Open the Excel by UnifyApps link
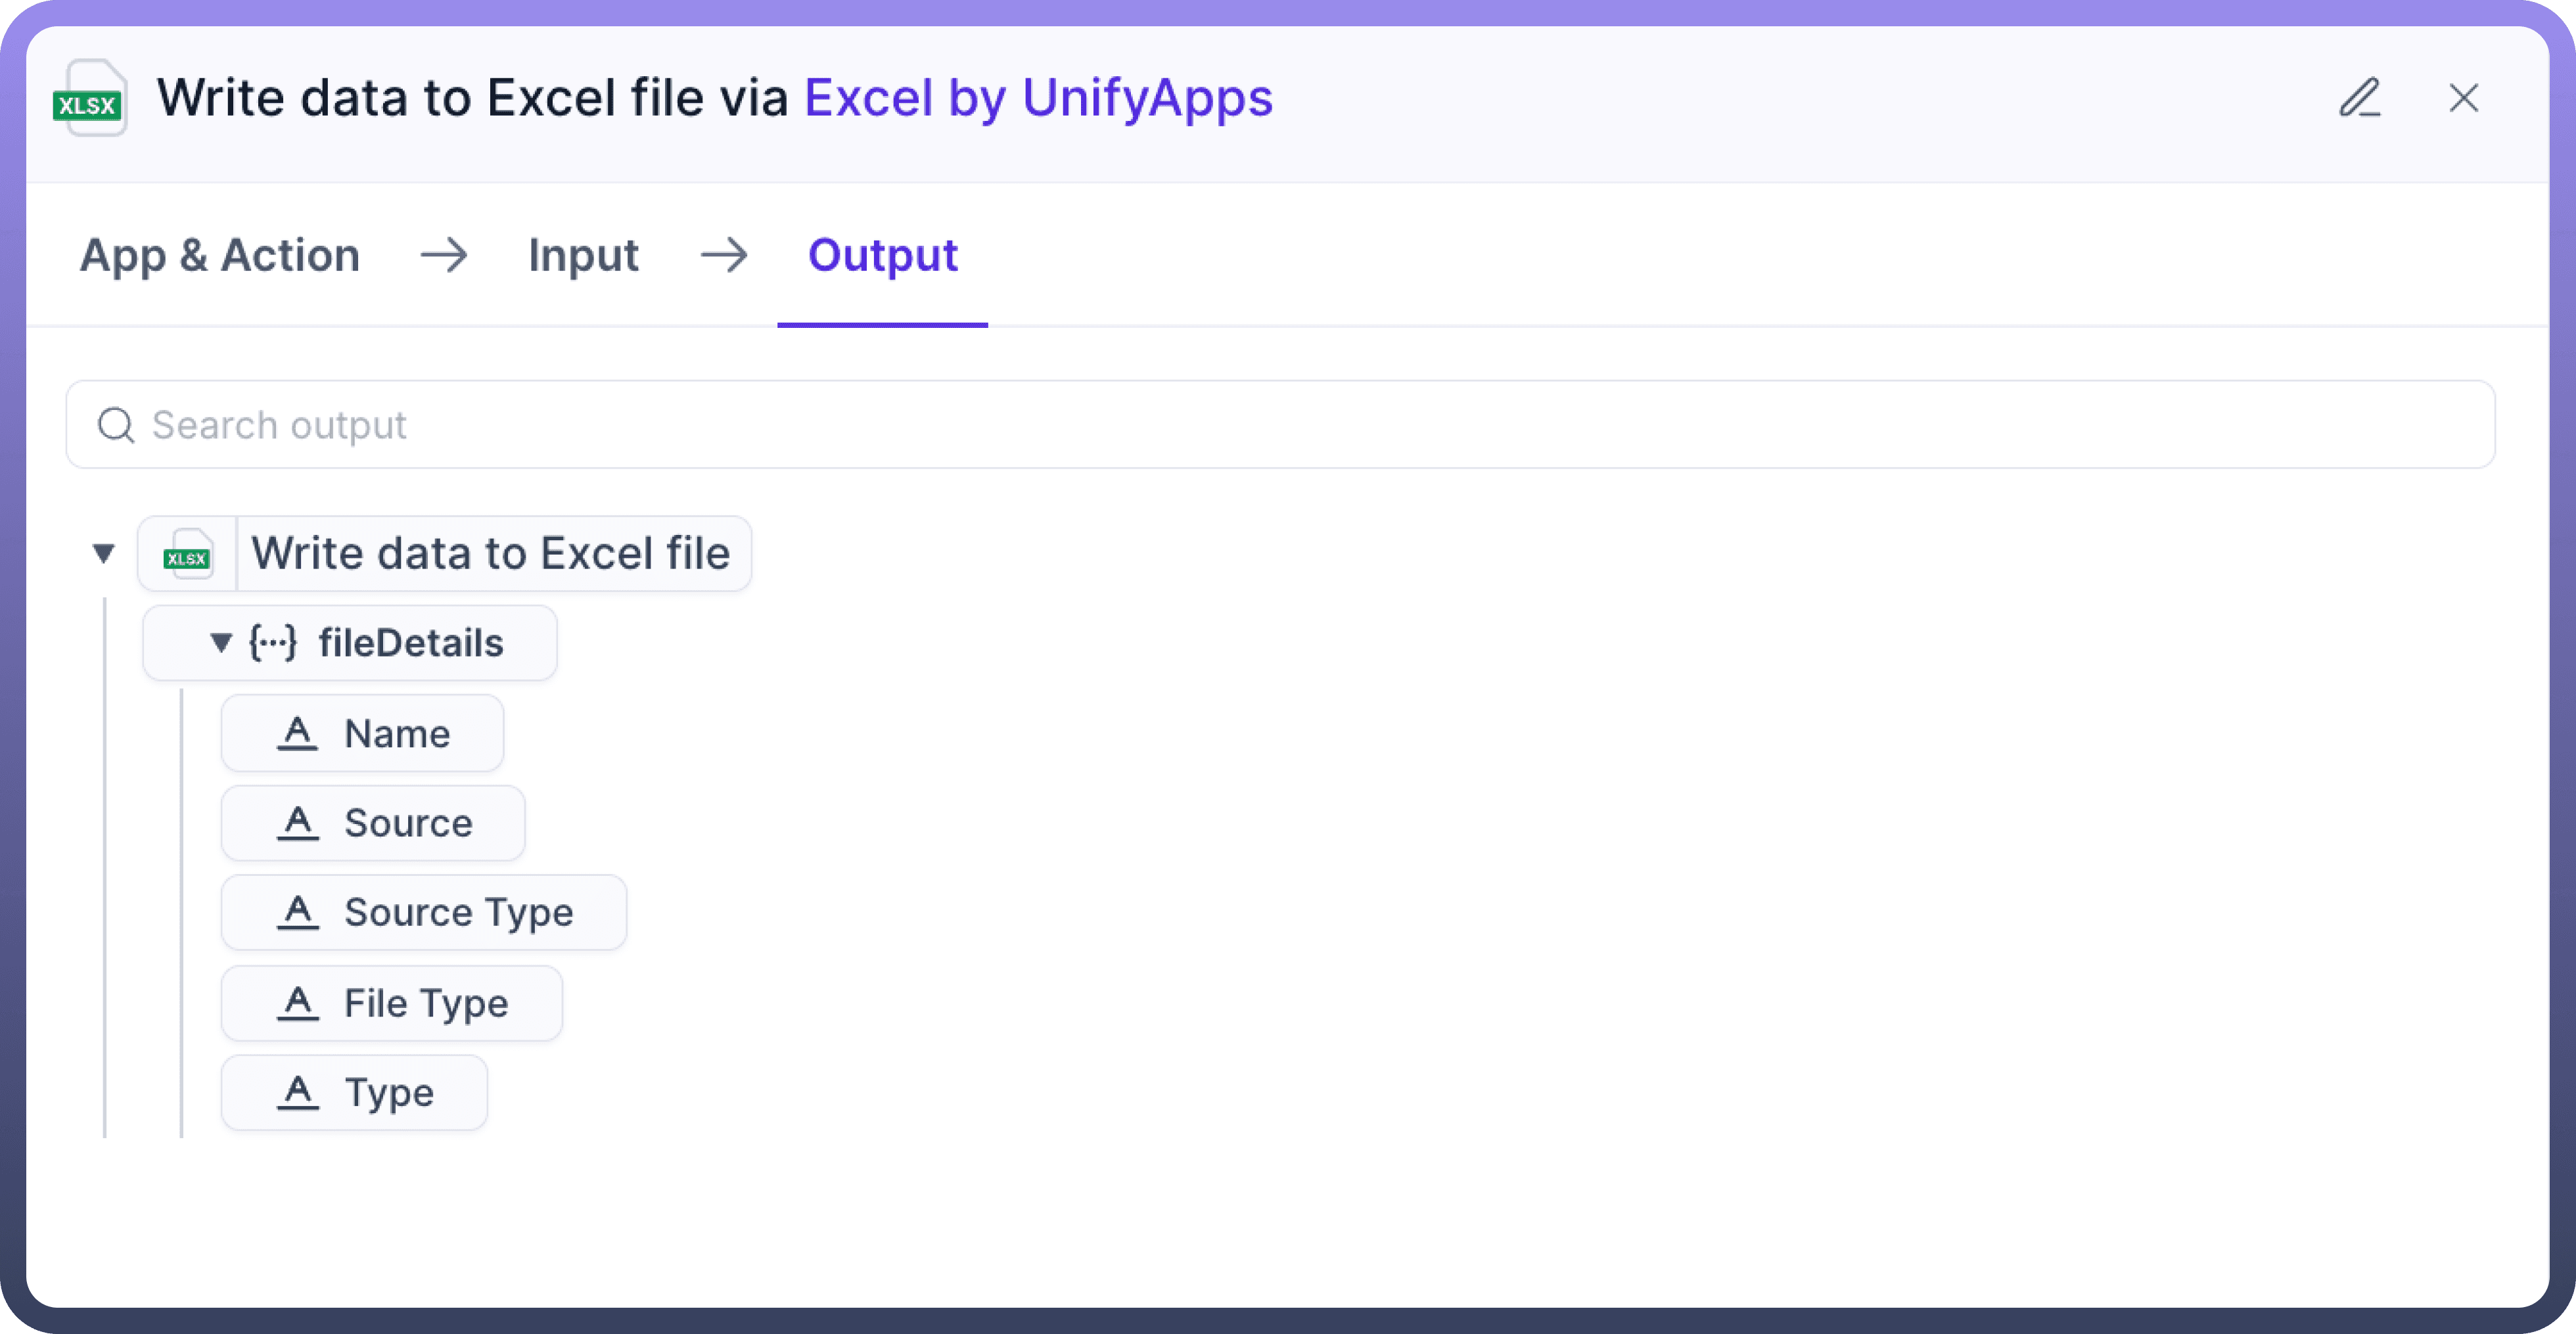Viewport: 2576px width, 1334px height. [1038, 98]
